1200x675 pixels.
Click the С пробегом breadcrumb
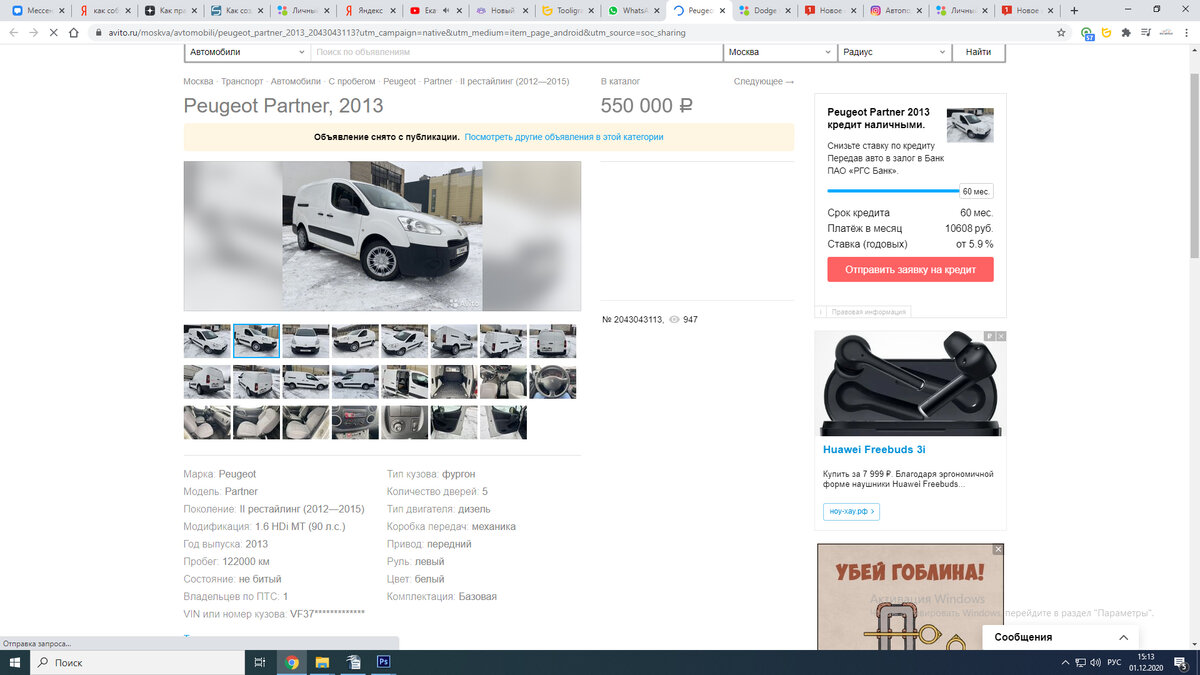click(352, 81)
